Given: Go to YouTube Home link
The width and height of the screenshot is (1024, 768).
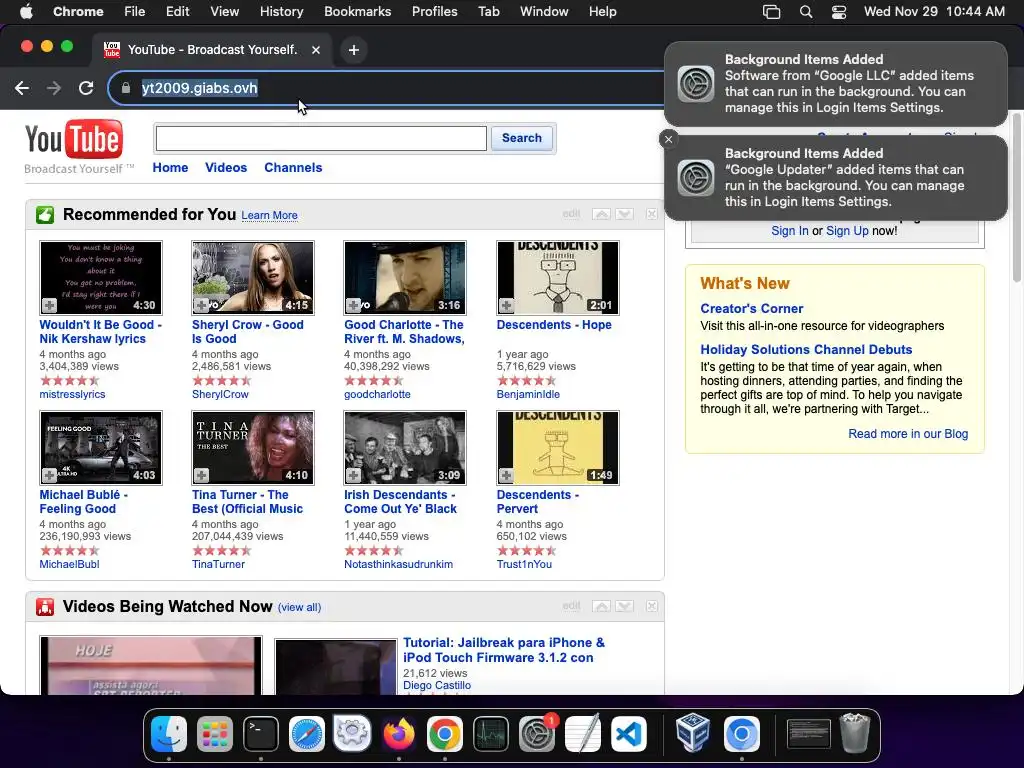Looking at the screenshot, I should tap(170, 167).
